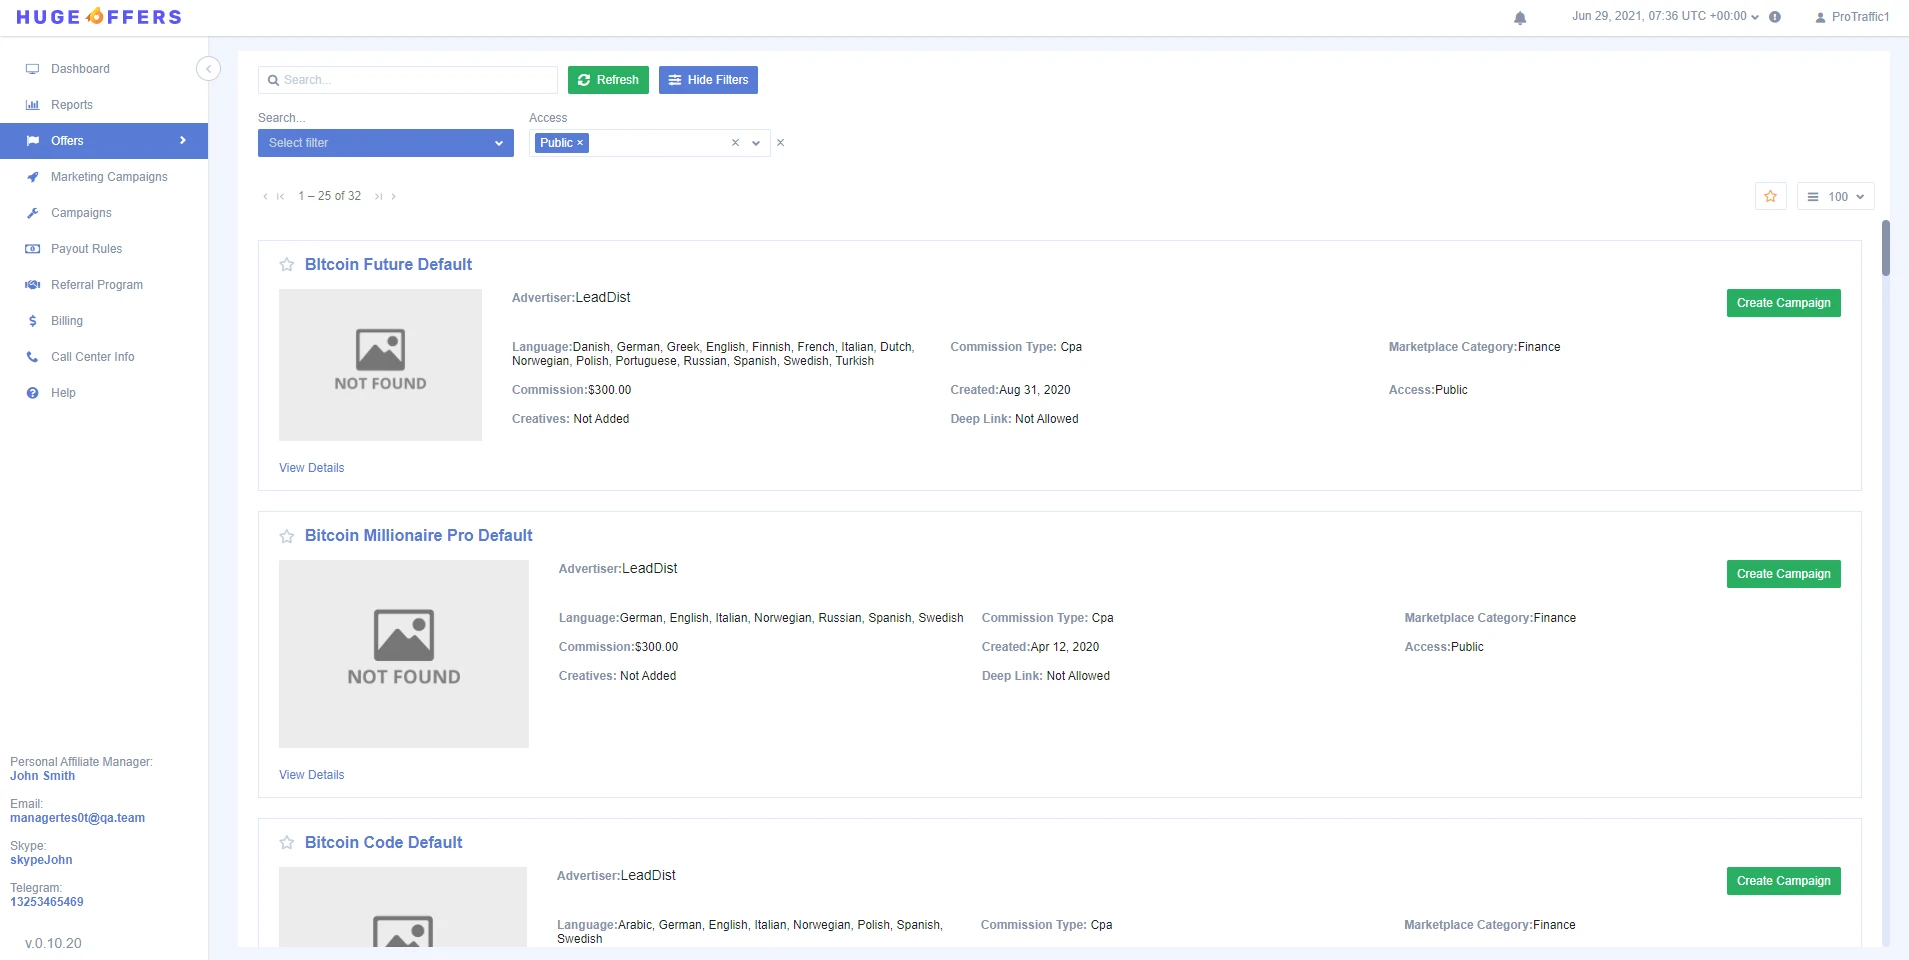Click the Telegram number 13253465469
The image size is (1909, 960).
47,902
